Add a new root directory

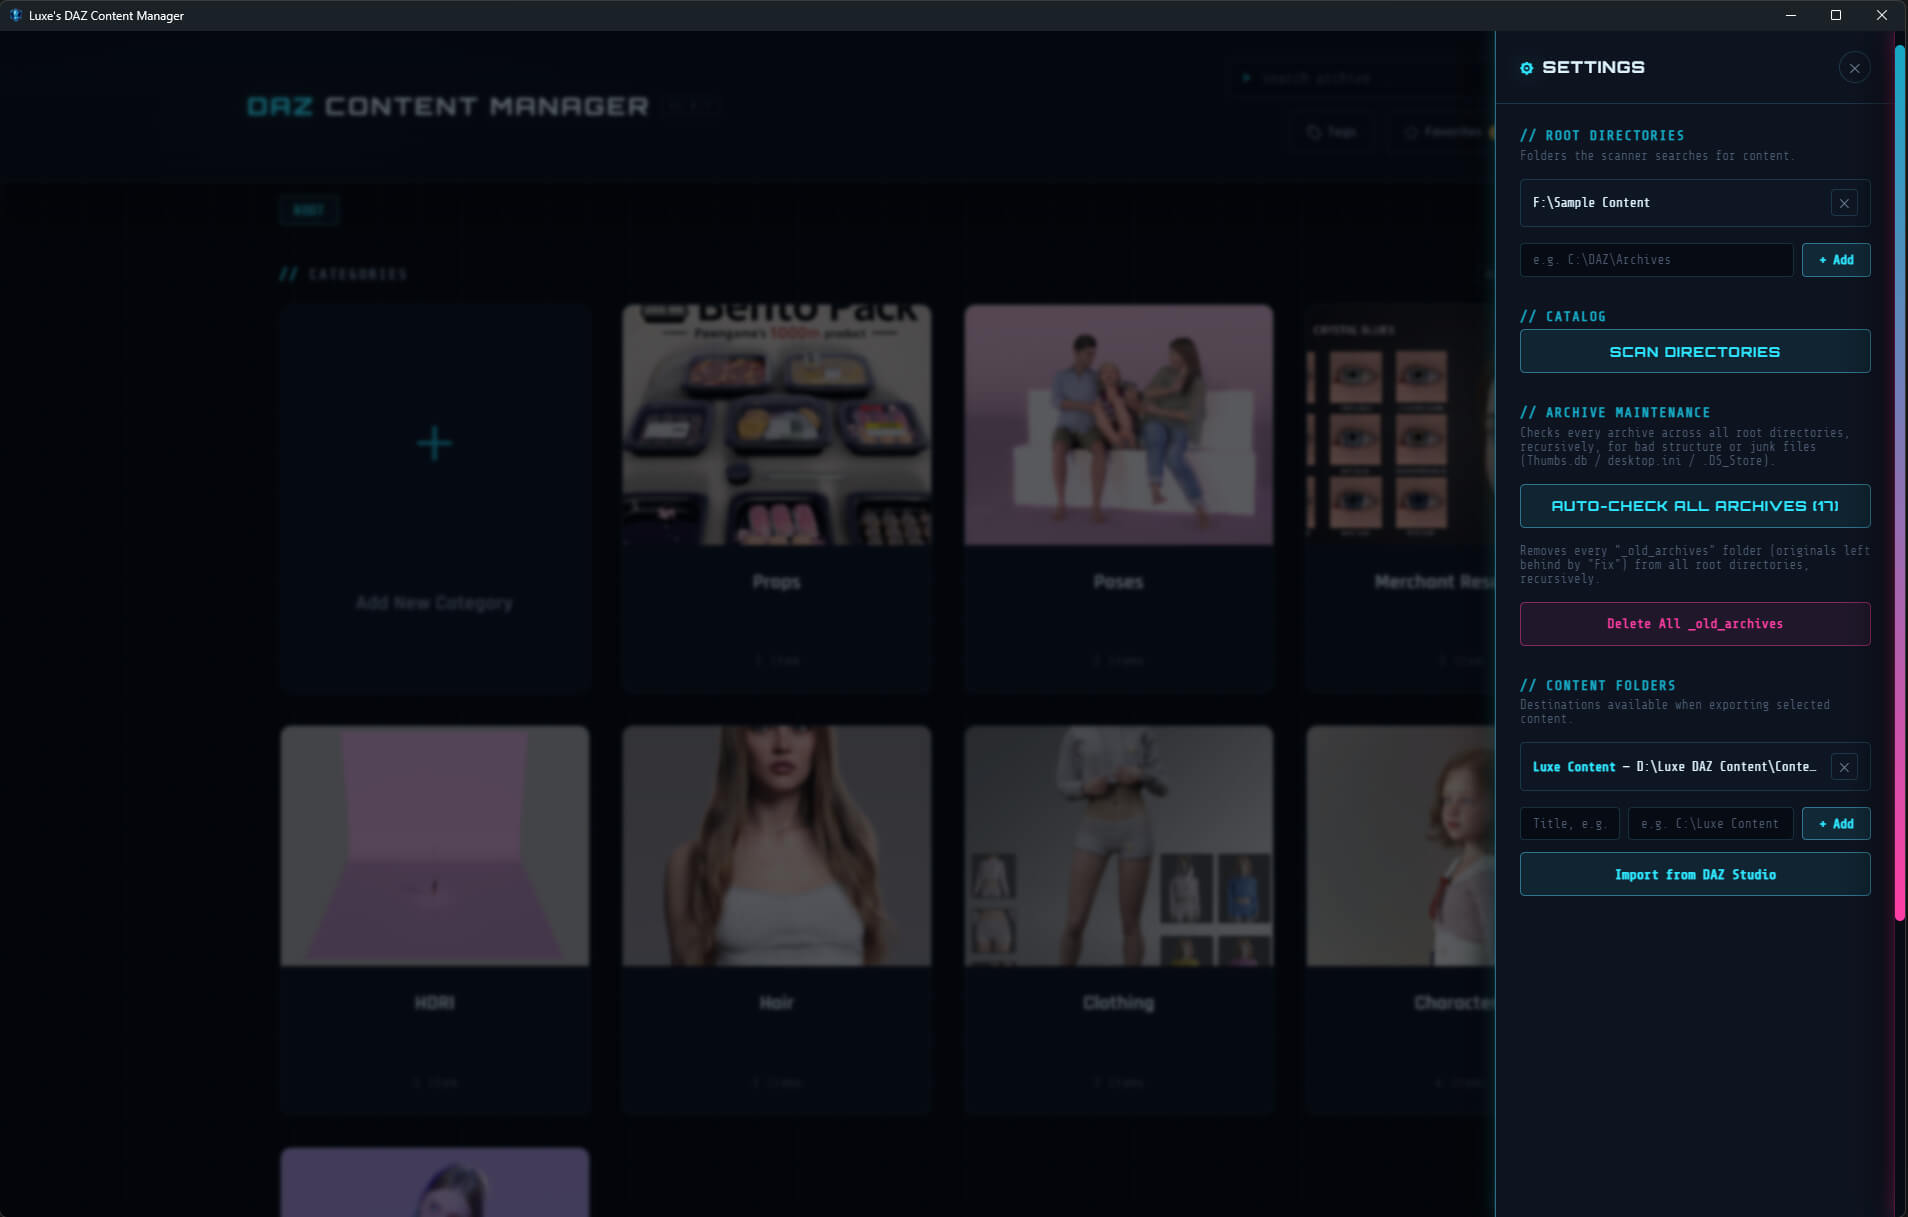click(x=1836, y=260)
